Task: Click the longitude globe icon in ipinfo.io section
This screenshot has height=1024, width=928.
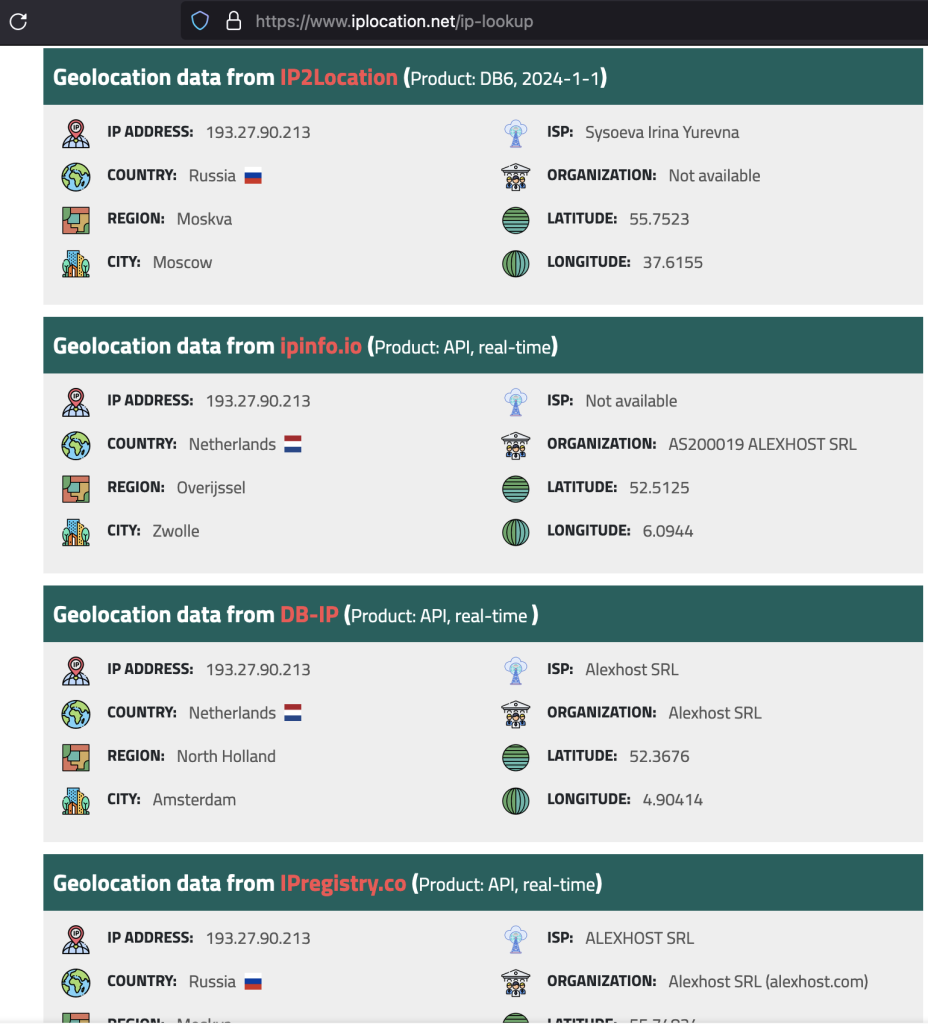Action: pyautogui.click(x=515, y=532)
